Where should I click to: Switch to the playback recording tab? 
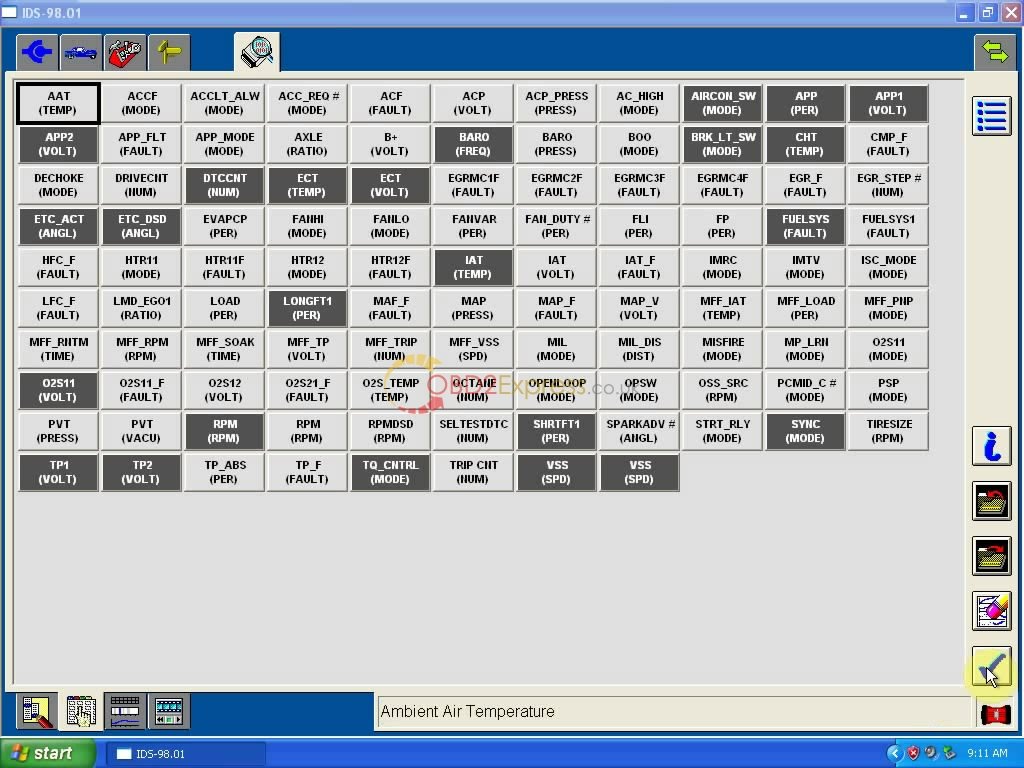[x=169, y=711]
